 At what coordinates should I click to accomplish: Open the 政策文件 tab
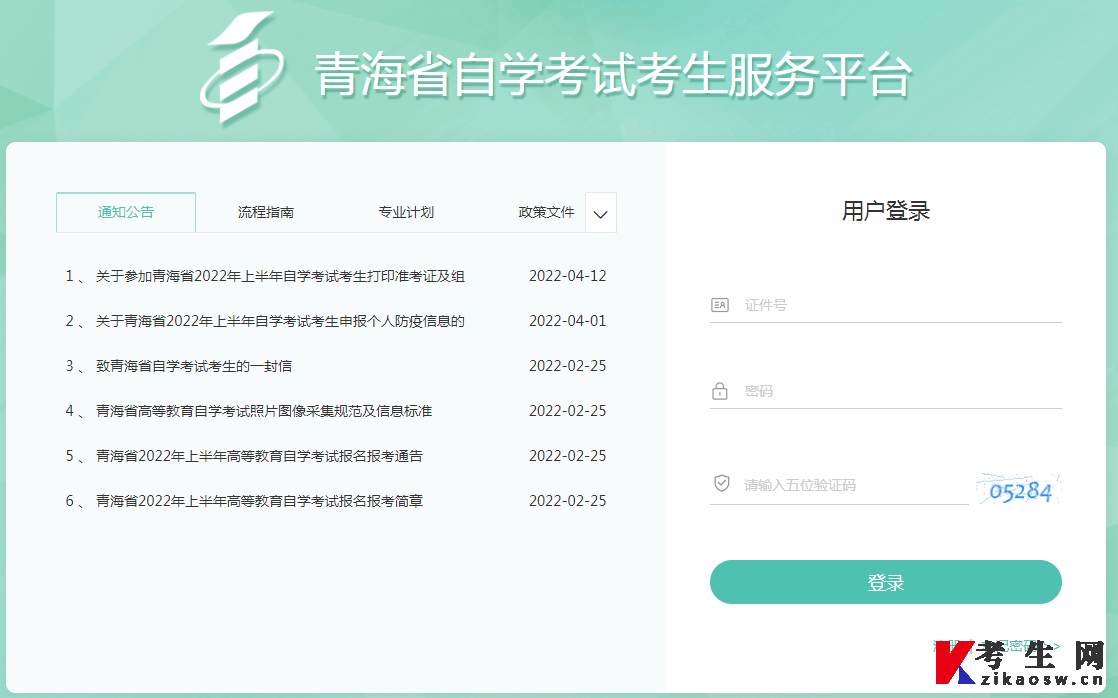point(546,212)
